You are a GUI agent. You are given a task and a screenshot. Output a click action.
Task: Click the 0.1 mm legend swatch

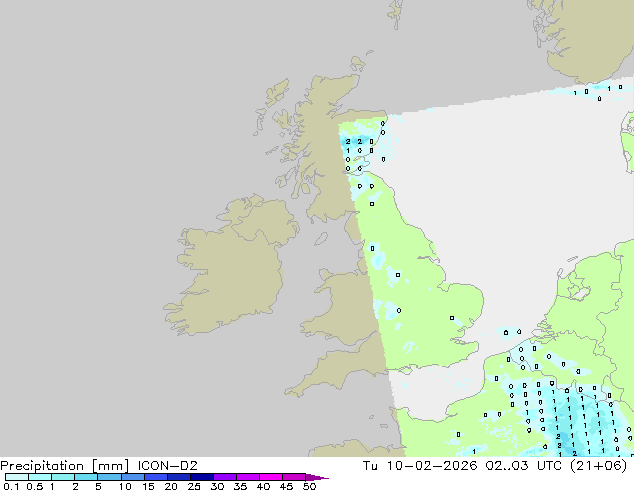16,477
